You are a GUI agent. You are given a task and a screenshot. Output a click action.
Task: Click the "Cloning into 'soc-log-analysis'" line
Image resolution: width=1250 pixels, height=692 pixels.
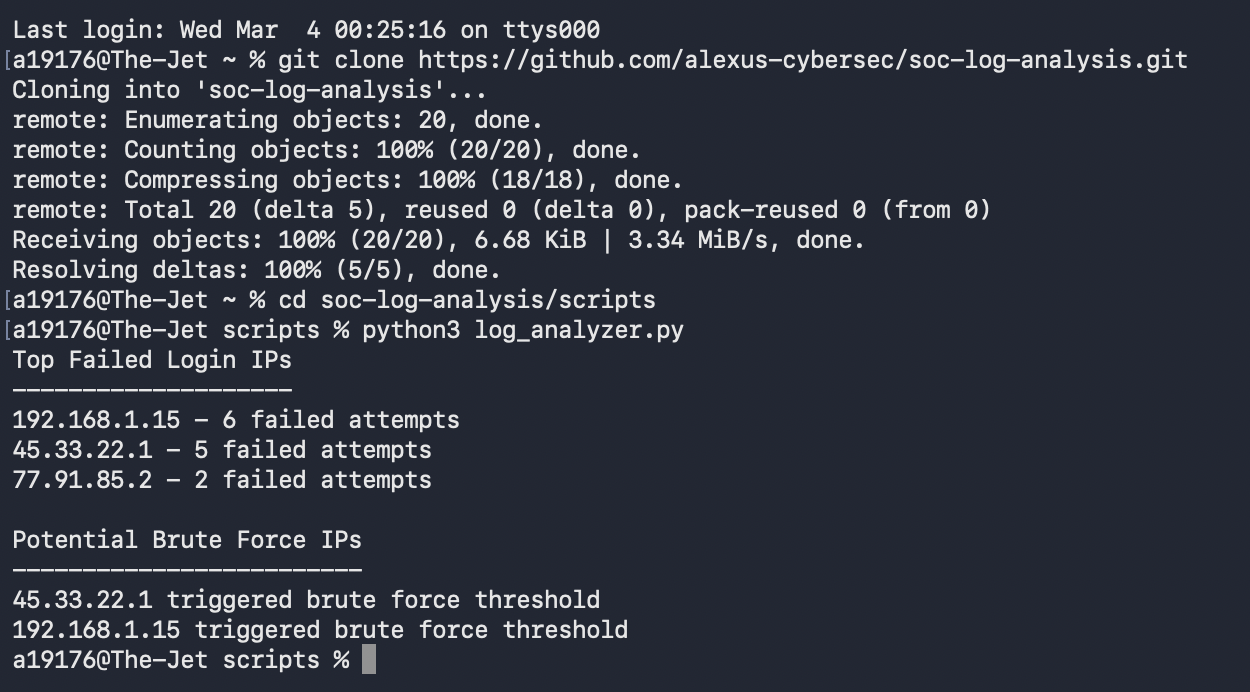click(249, 90)
